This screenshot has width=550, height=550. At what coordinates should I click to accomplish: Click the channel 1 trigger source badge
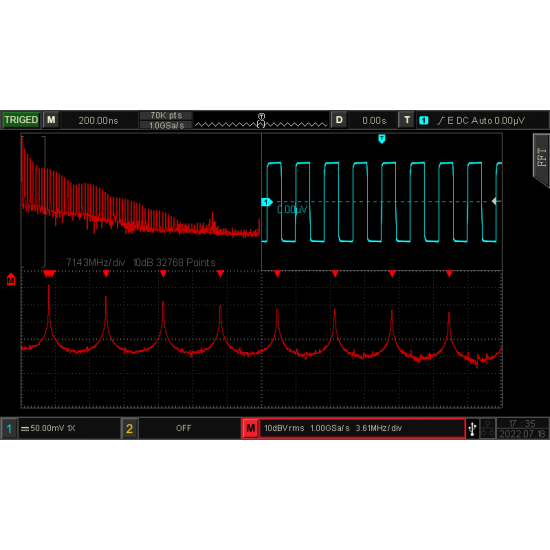tap(424, 120)
